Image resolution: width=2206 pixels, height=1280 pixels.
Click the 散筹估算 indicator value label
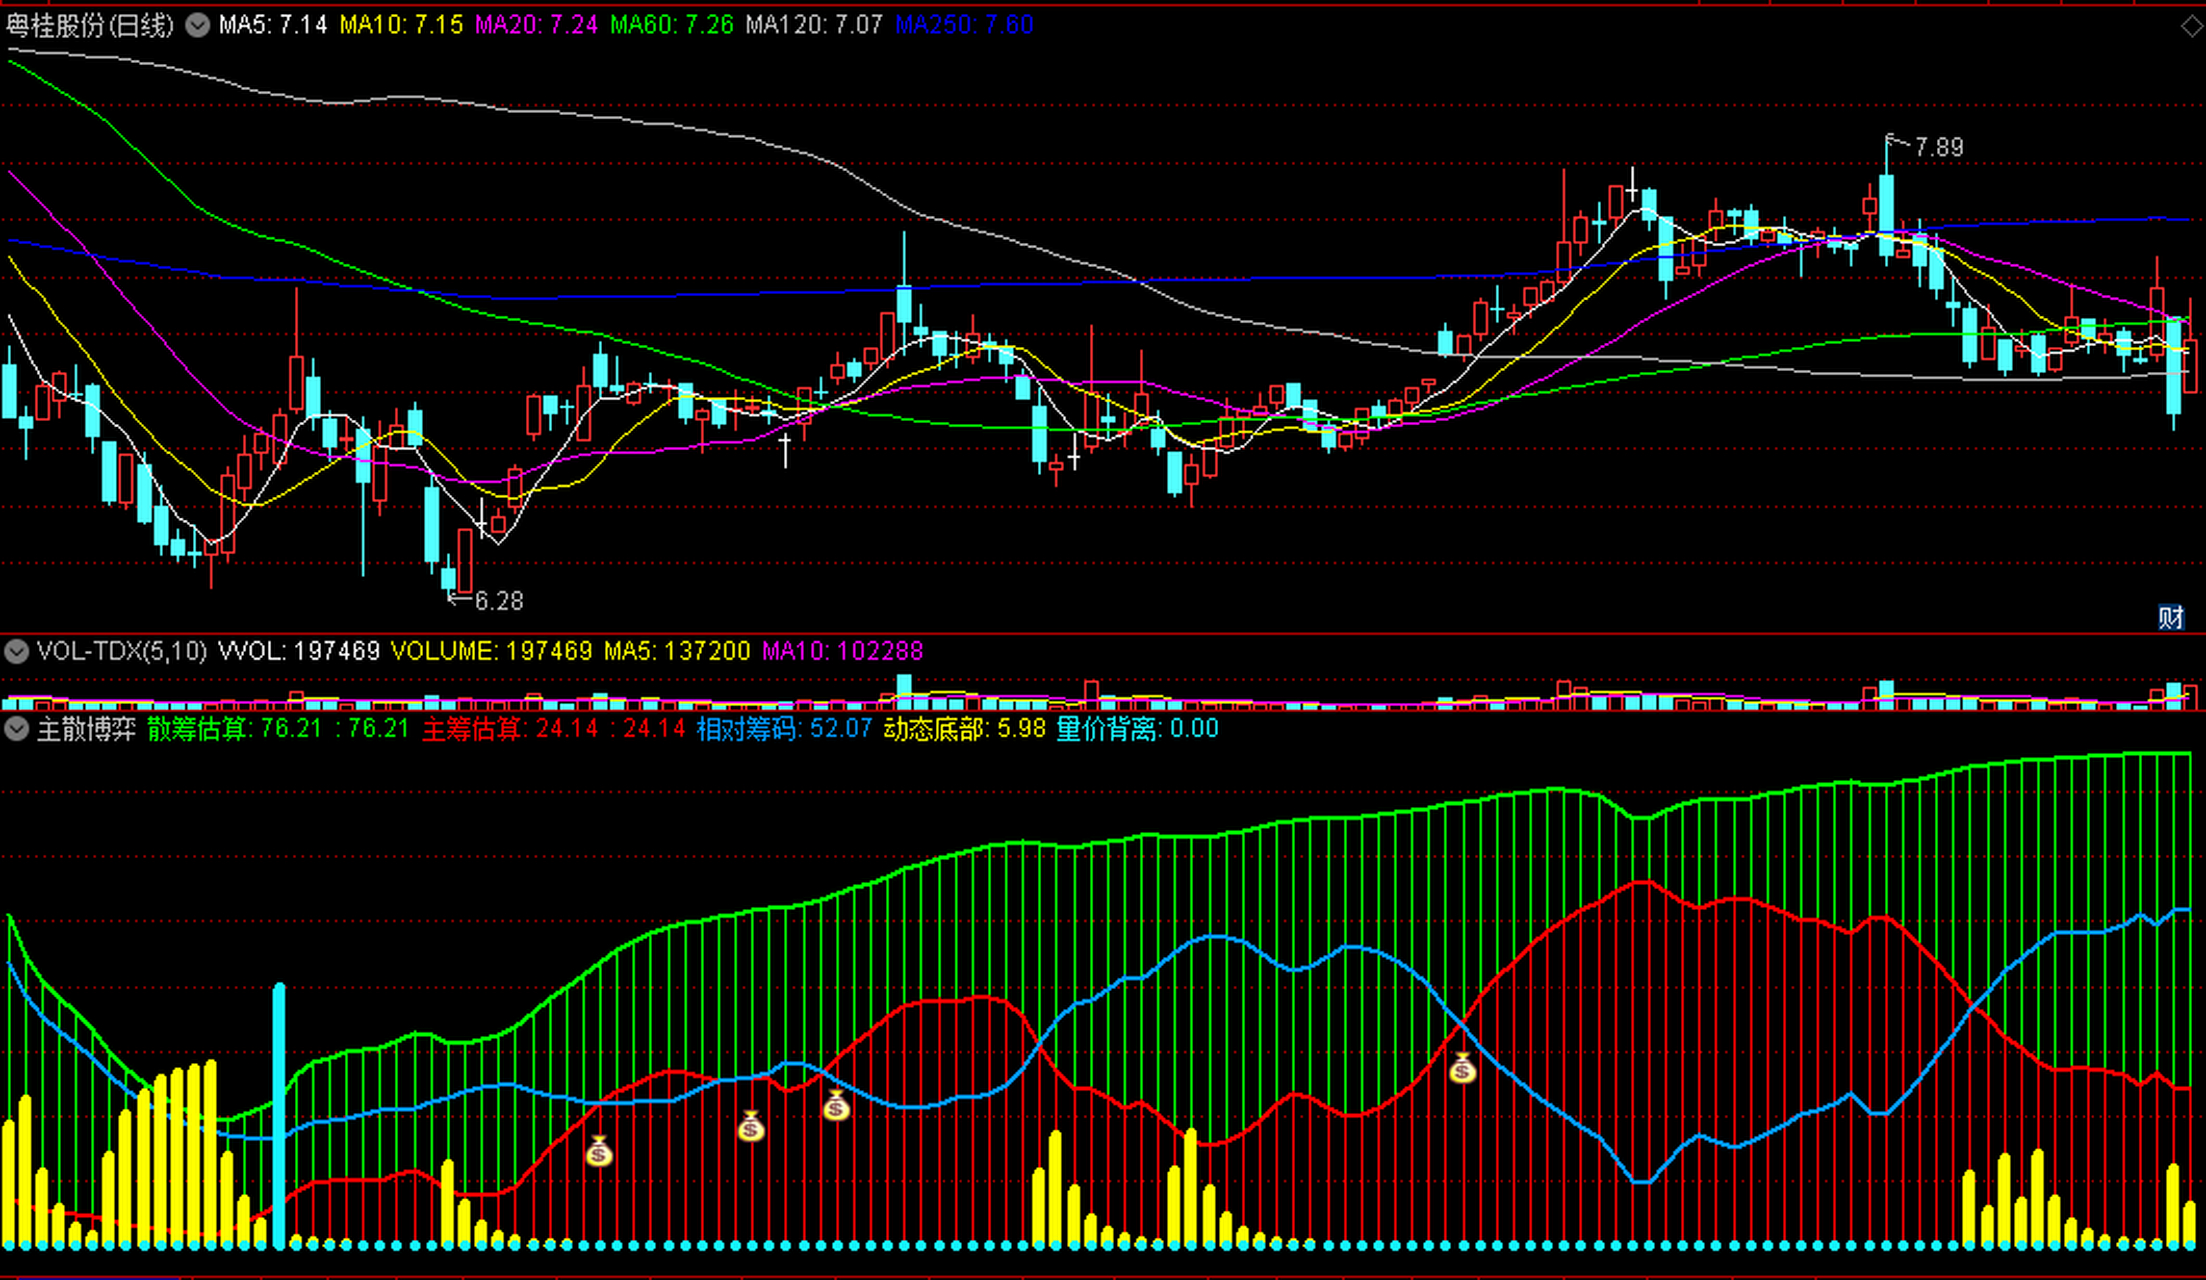[x=234, y=729]
